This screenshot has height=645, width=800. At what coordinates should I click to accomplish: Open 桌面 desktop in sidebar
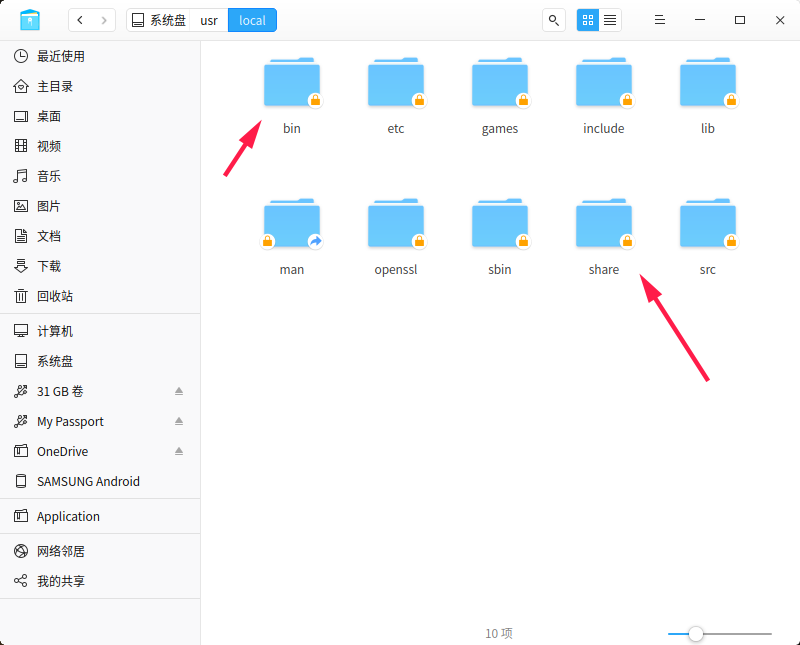[100, 116]
